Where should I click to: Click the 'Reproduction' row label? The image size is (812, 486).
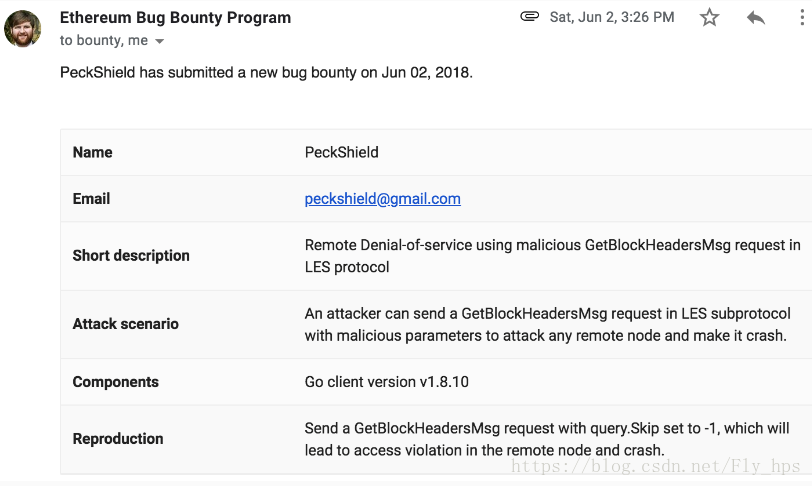tap(118, 439)
